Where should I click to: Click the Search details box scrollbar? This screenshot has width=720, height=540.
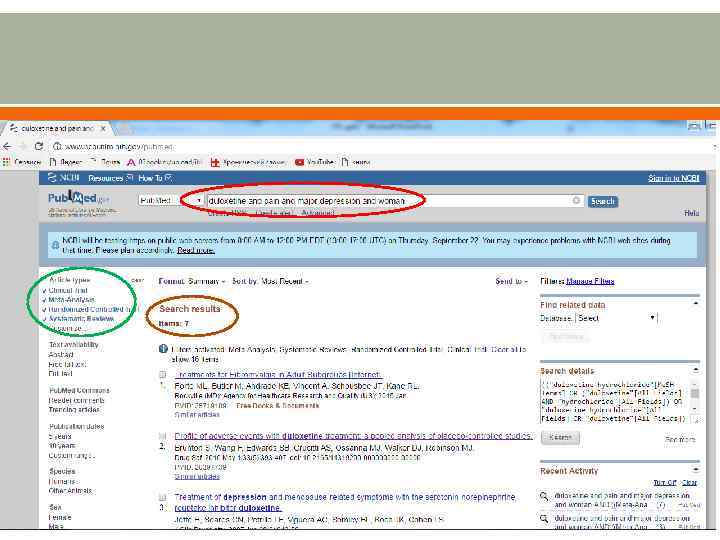pos(695,396)
